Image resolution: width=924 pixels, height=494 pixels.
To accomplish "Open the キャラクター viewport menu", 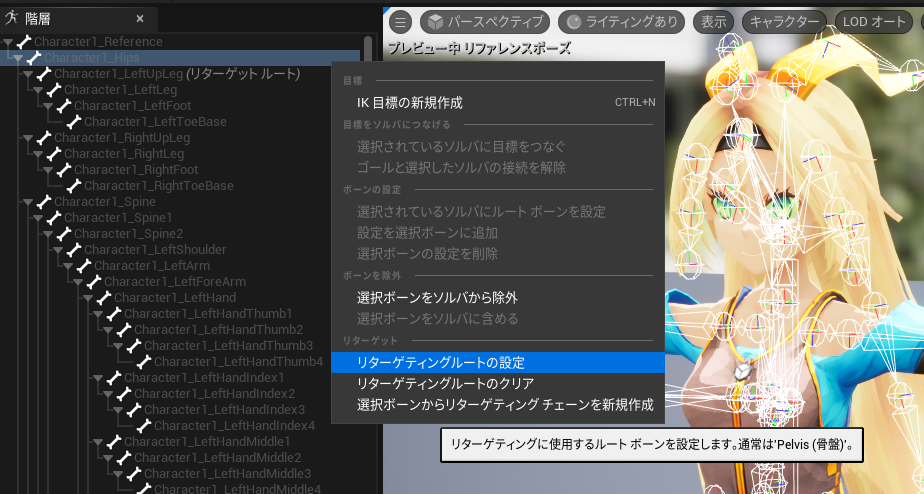I will [x=784, y=22].
